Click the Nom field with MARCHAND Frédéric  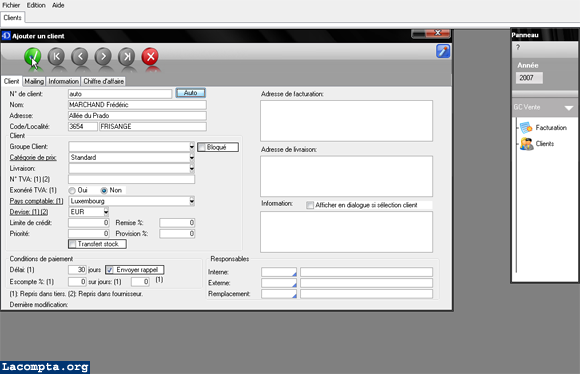pos(137,105)
